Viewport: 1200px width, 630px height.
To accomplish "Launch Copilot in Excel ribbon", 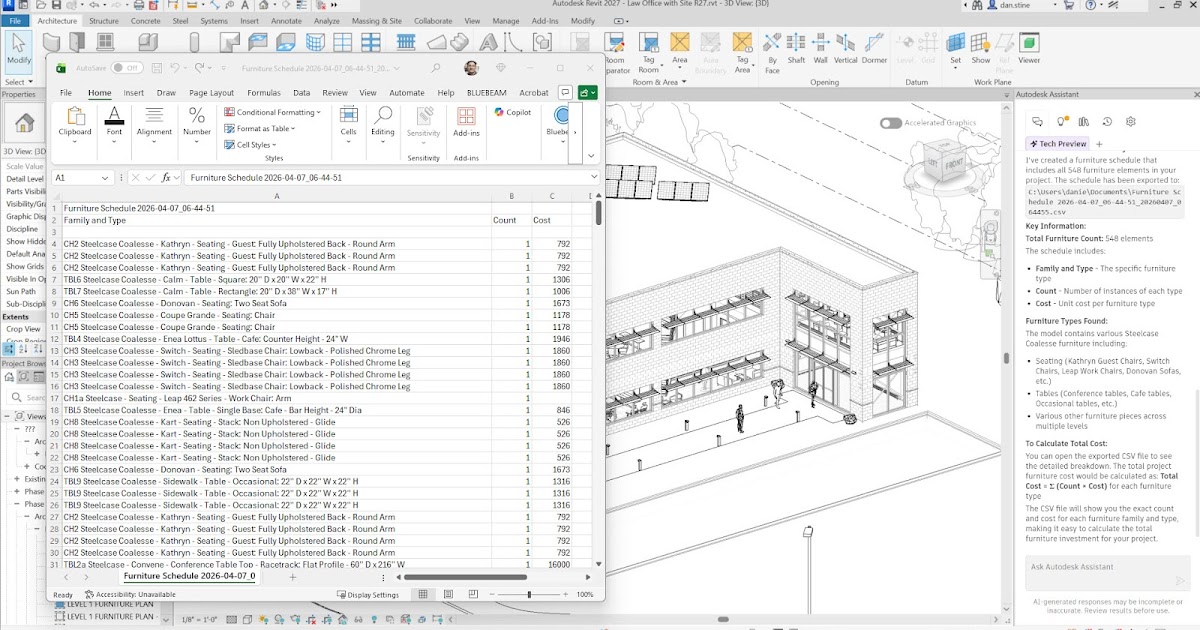I will [x=513, y=112].
